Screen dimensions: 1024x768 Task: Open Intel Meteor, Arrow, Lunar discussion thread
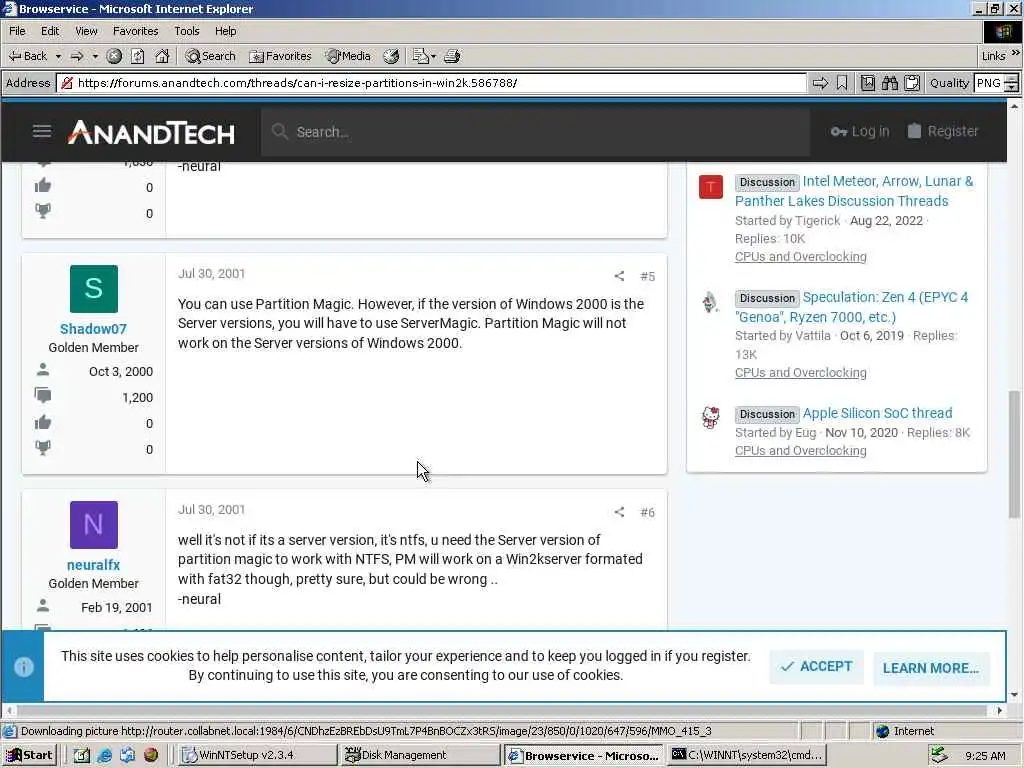coord(854,191)
